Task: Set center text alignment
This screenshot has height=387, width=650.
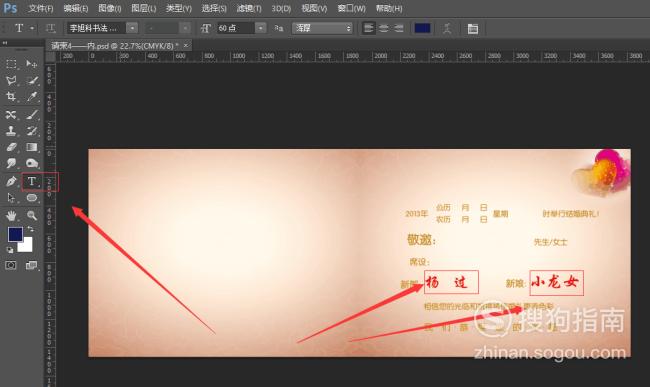Action: (x=383, y=28)
